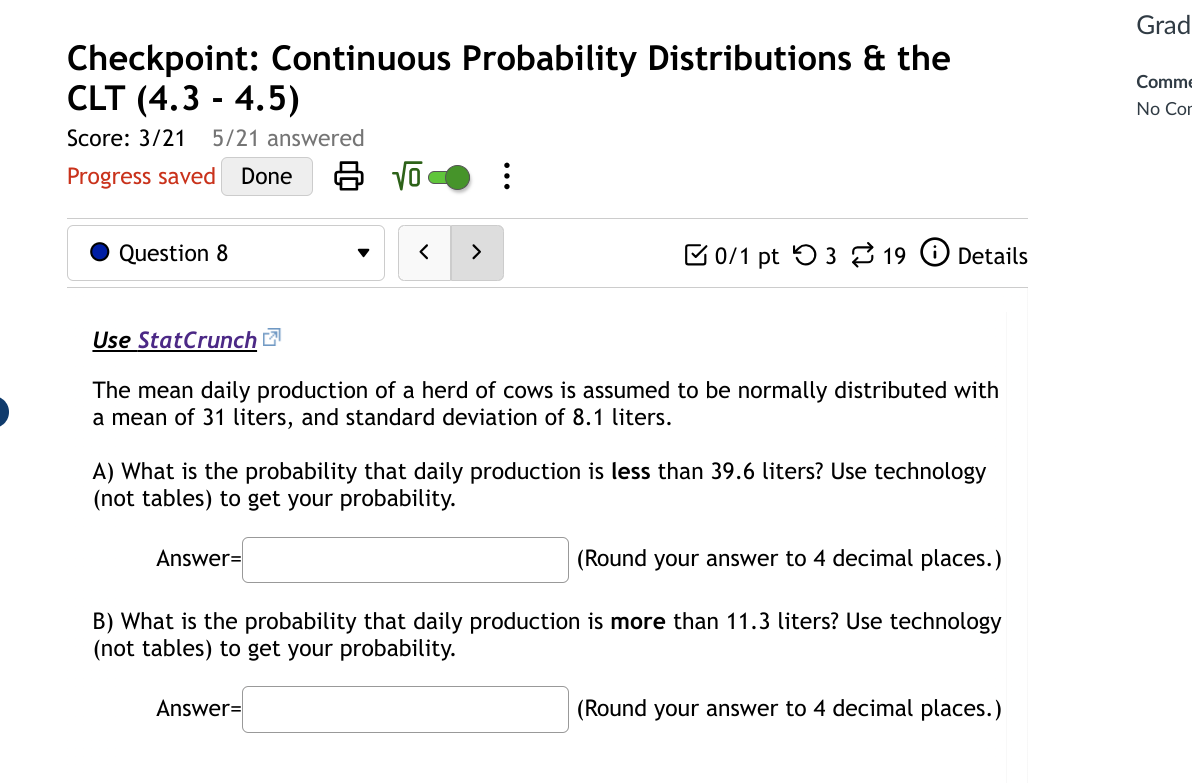Open the vertical three-dot options menu

tap(506, 176)
